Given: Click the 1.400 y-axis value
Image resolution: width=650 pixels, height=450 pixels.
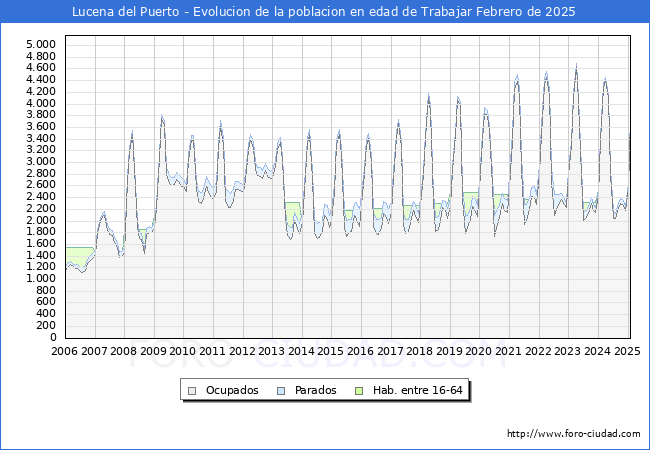Looking at the screenshot, I should click(41, 256).
